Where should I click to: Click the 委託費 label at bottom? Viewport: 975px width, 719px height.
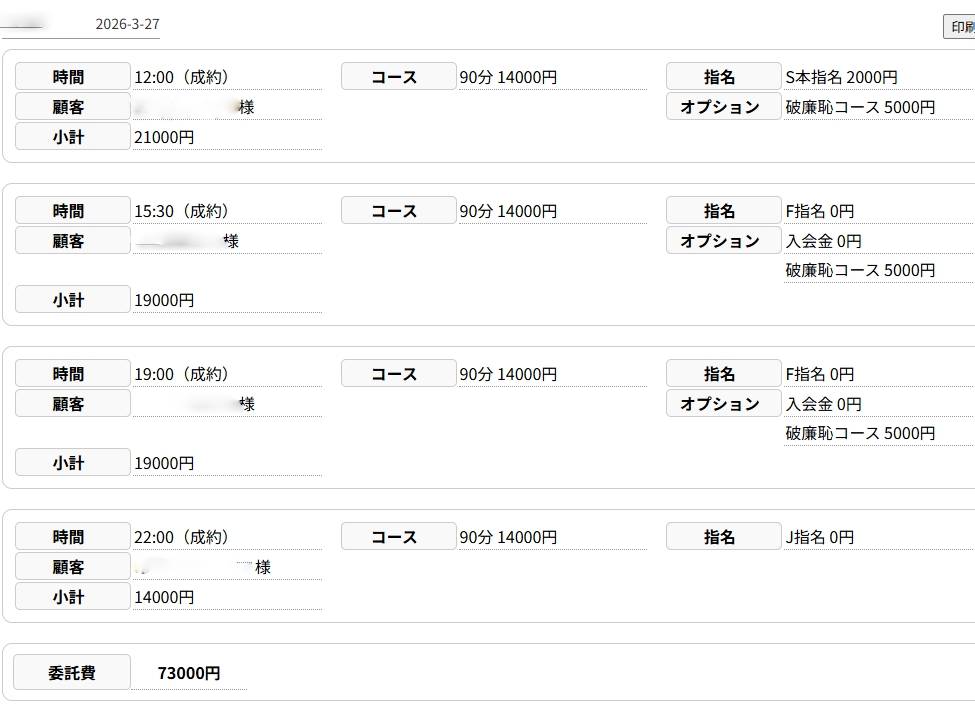click(x=72, y=673)
